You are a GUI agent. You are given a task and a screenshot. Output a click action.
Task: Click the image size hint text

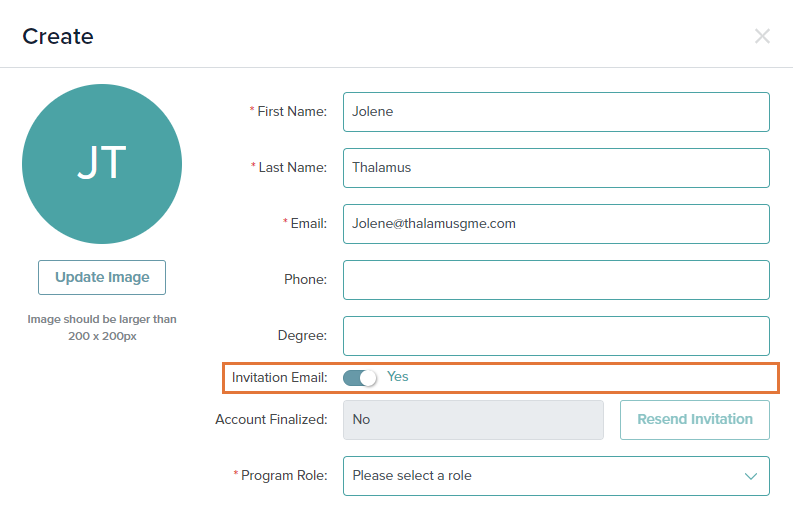pyautogui.click(x=102, y=327)
